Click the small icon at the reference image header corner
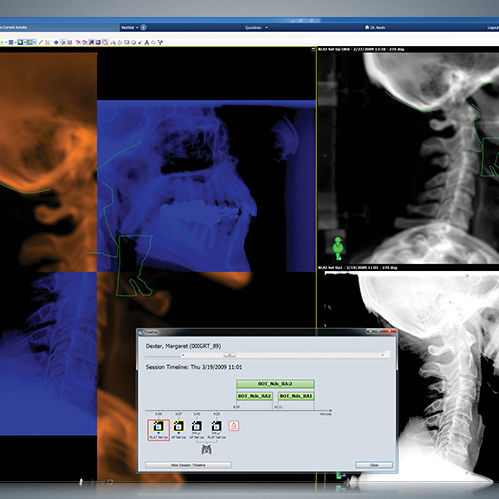Image resolution: width=499 pixels, height=499 pixels. tap(313, 49)
